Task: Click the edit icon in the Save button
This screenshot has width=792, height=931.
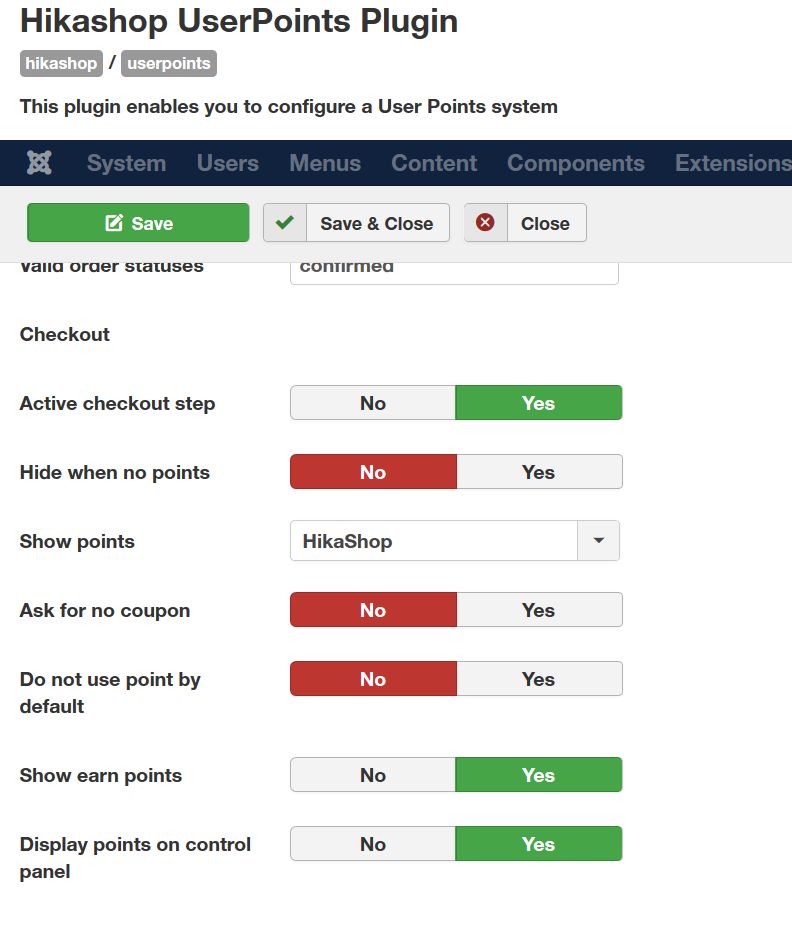Action: (114, 223)
